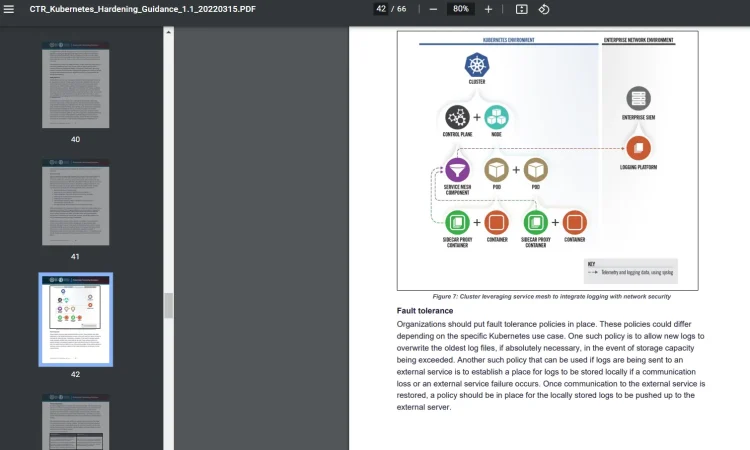Click the thumbnail label number 40
This screenshot has height=450, width=750.
(76, 140)
